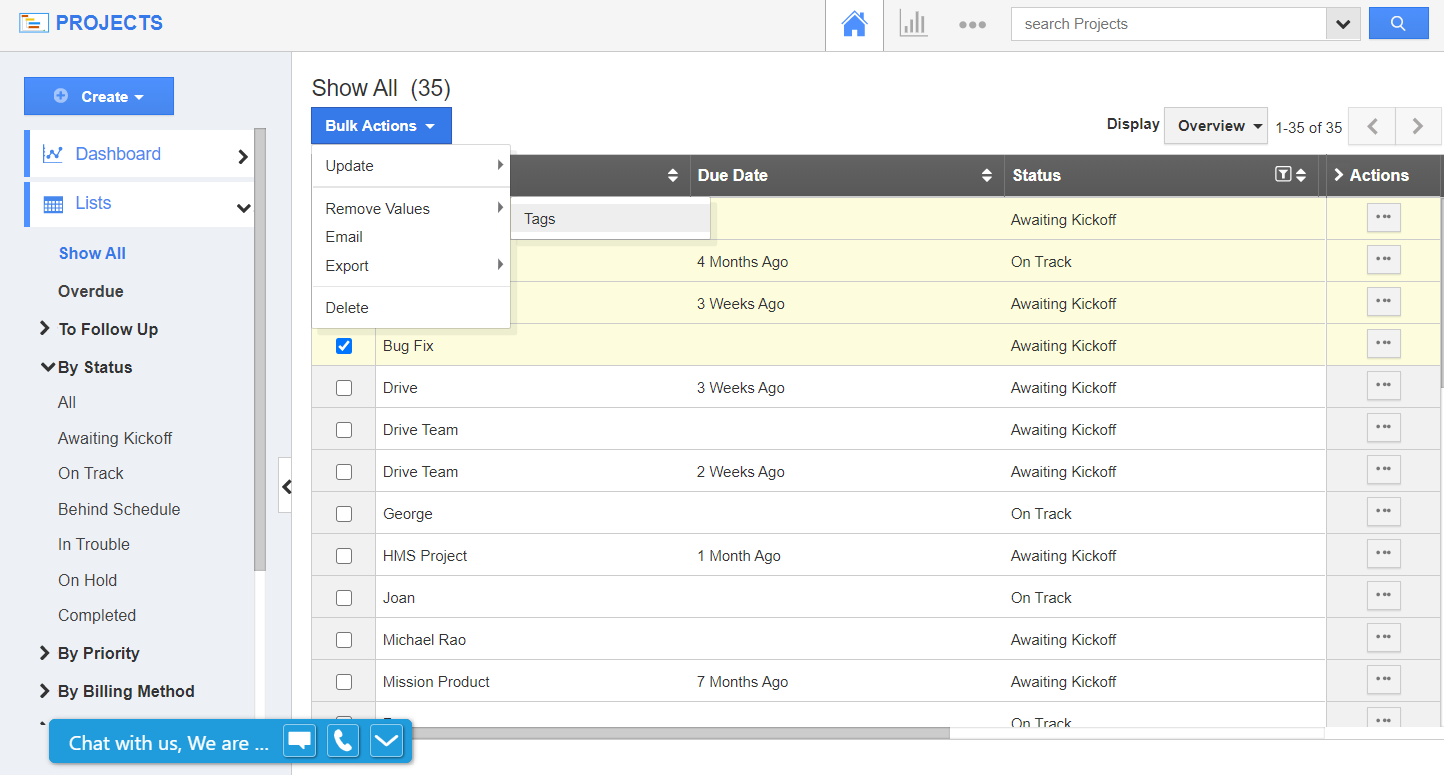Click the Create button

tap(99, 97)
